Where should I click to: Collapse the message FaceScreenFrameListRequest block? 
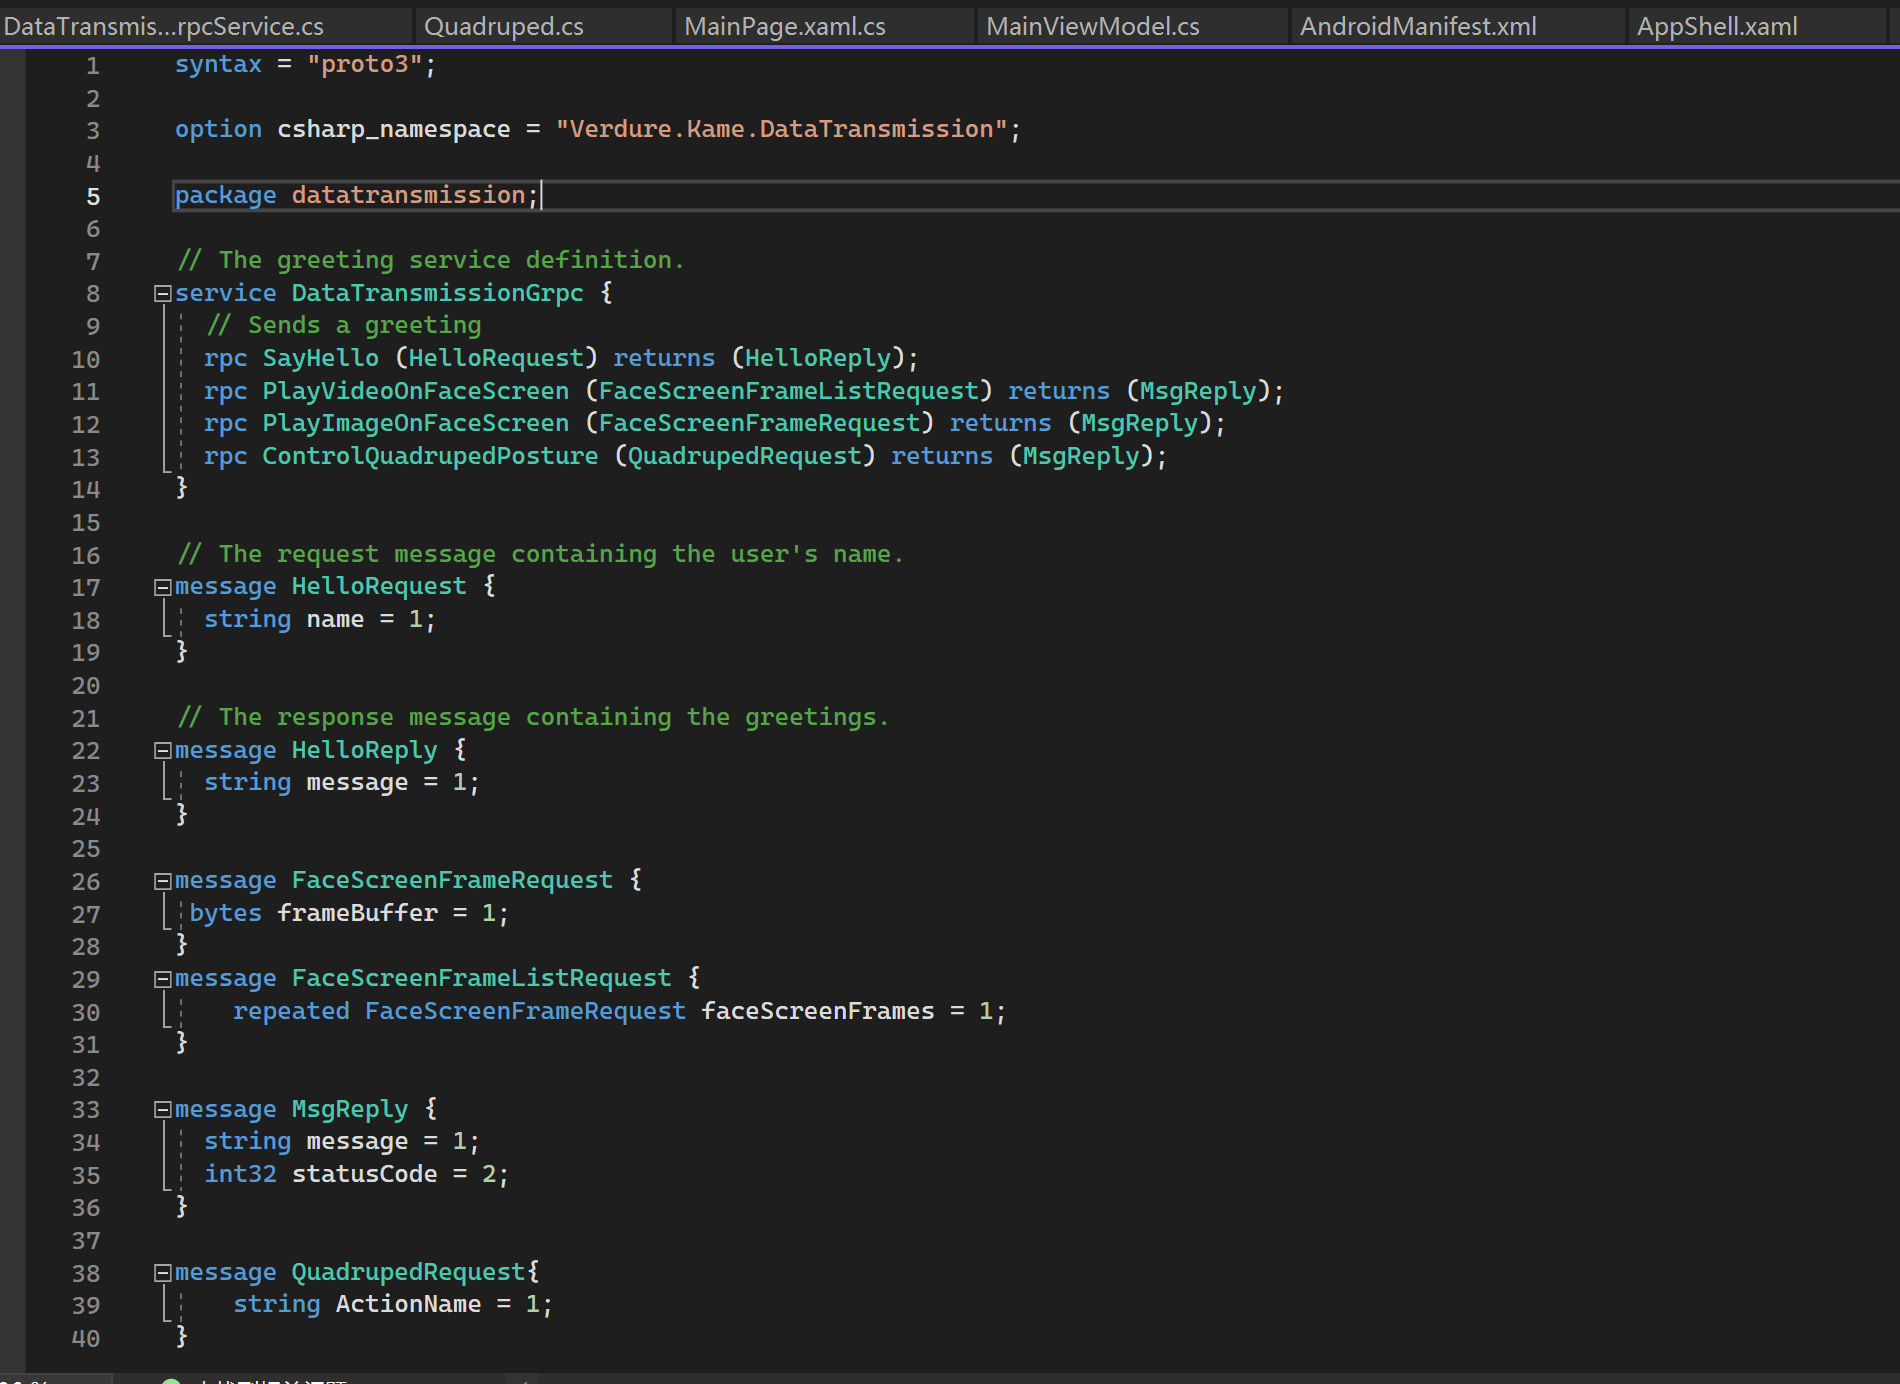tap(162, 979)
